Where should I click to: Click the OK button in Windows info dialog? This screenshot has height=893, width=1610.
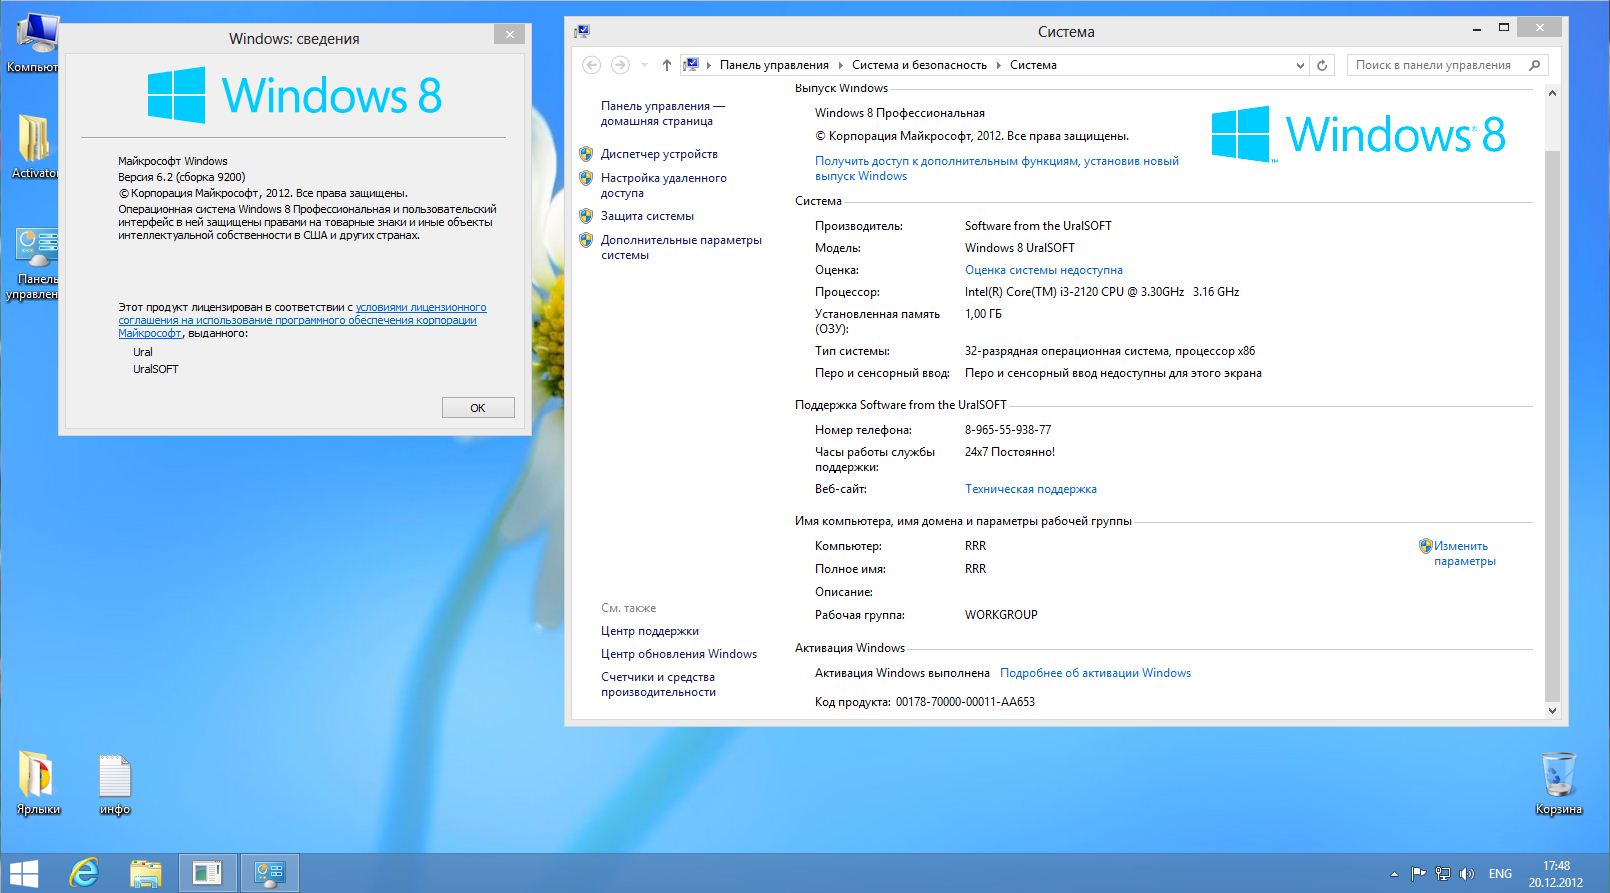(x=478, y=407)
